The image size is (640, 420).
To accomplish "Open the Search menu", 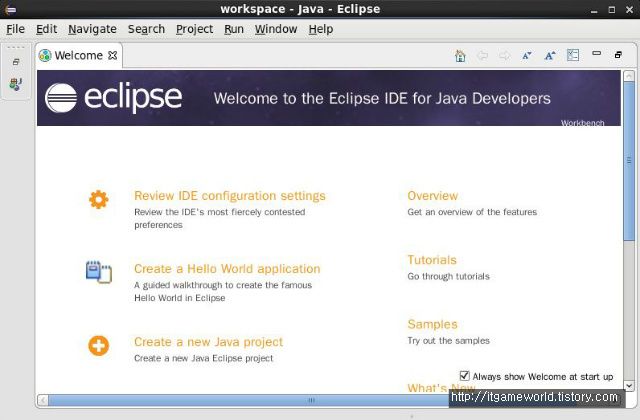I will pyautogui.click(x=146, y=29).
